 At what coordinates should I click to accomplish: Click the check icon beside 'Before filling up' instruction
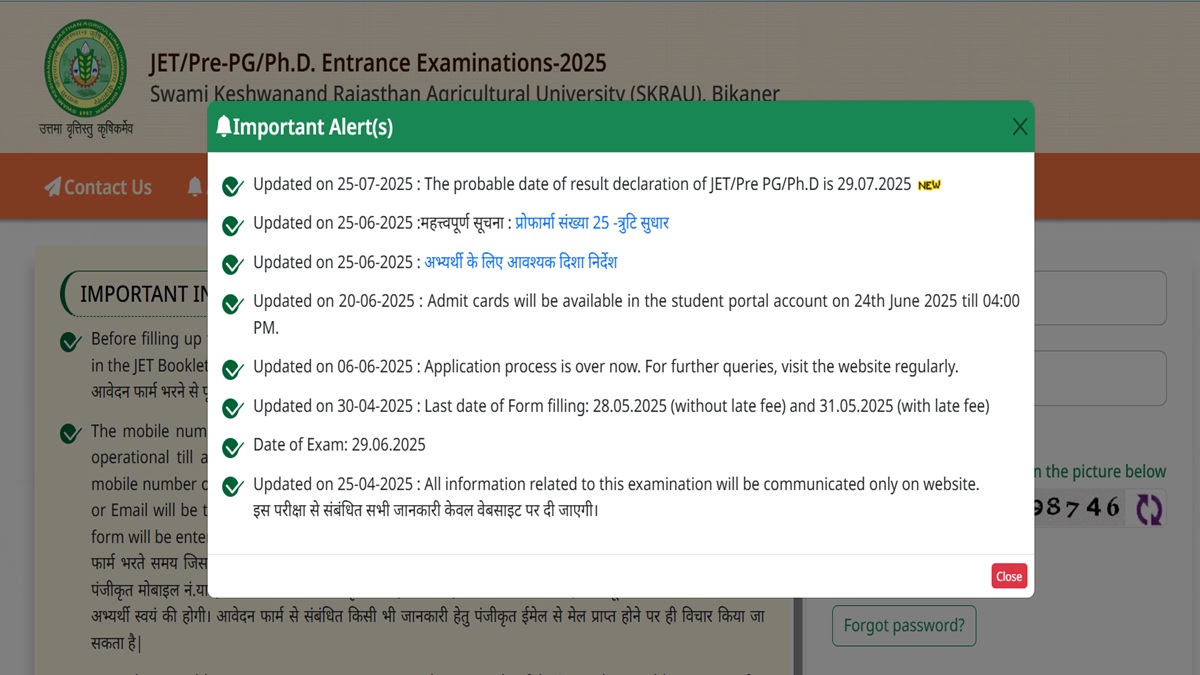pos(70,342)
